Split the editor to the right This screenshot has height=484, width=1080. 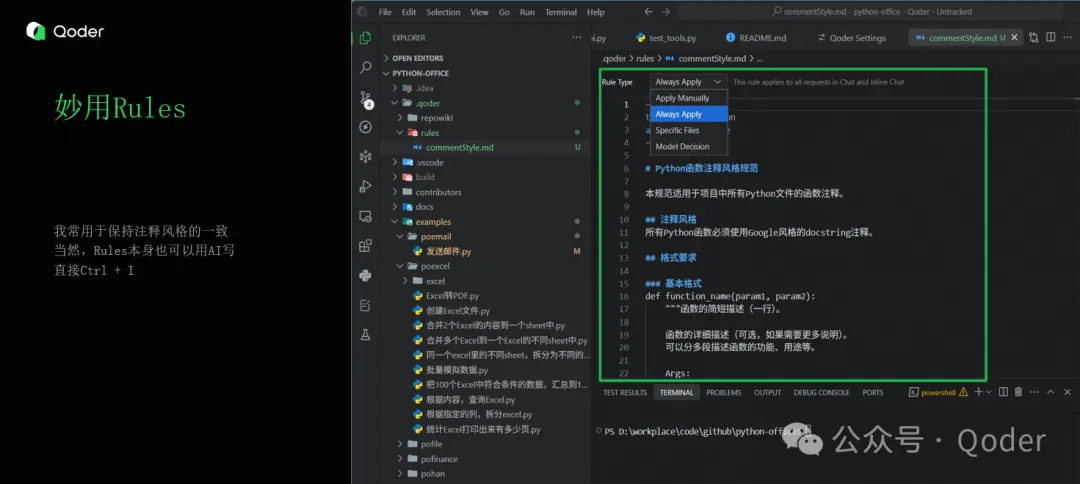coord(1050,38)
